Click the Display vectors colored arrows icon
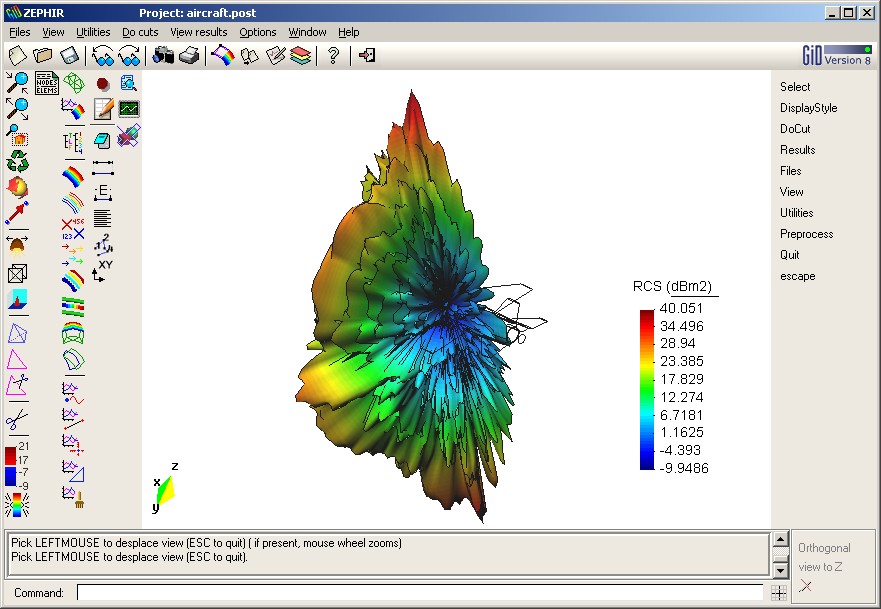881x609 pixels. pos(73,254)
